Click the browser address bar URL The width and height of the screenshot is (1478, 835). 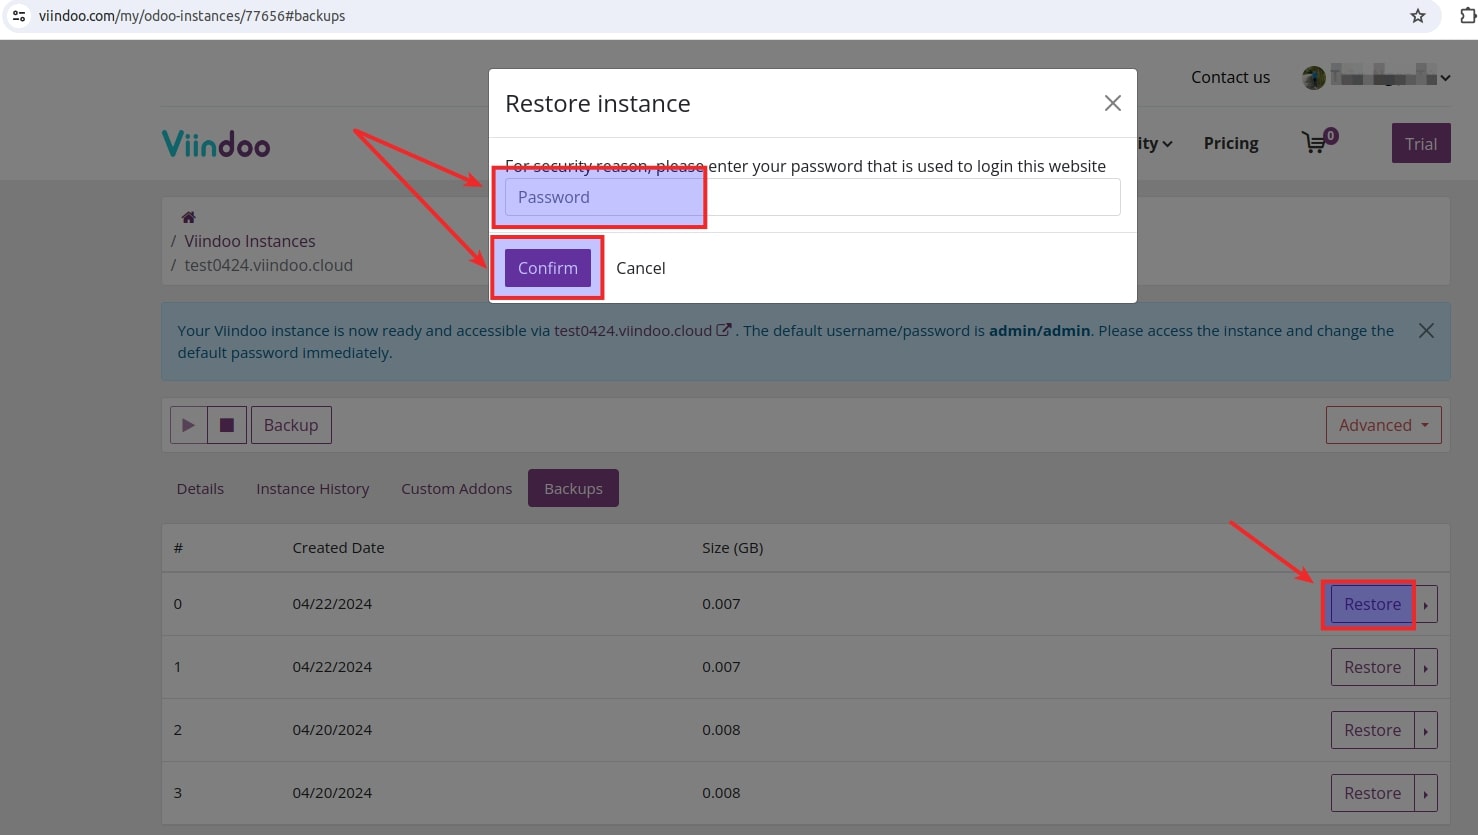coord(192,16)
